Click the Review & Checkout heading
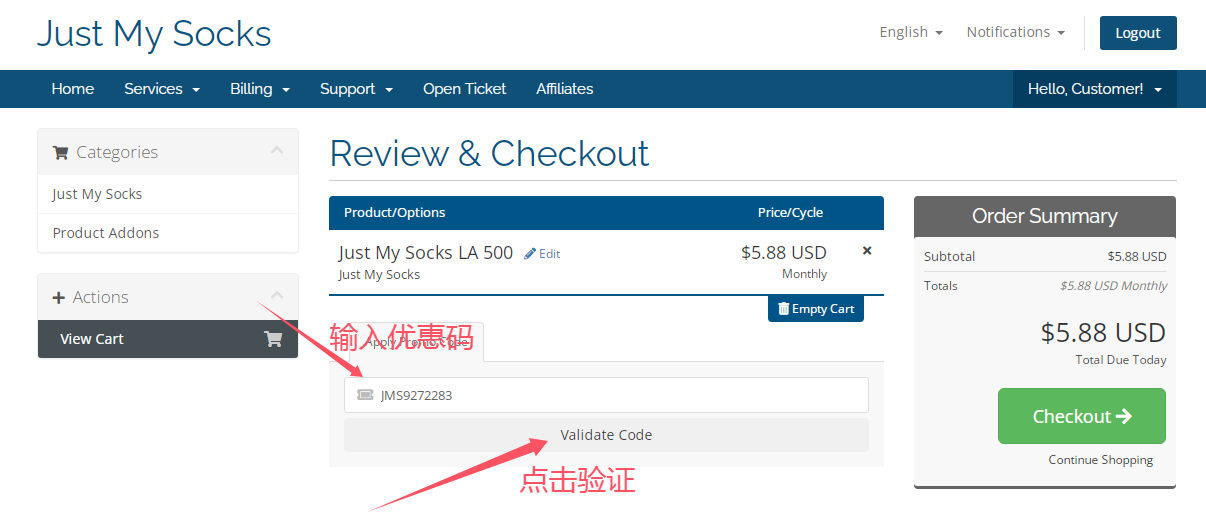Screen dimensions: 1206x532 [x=489, y=154]
